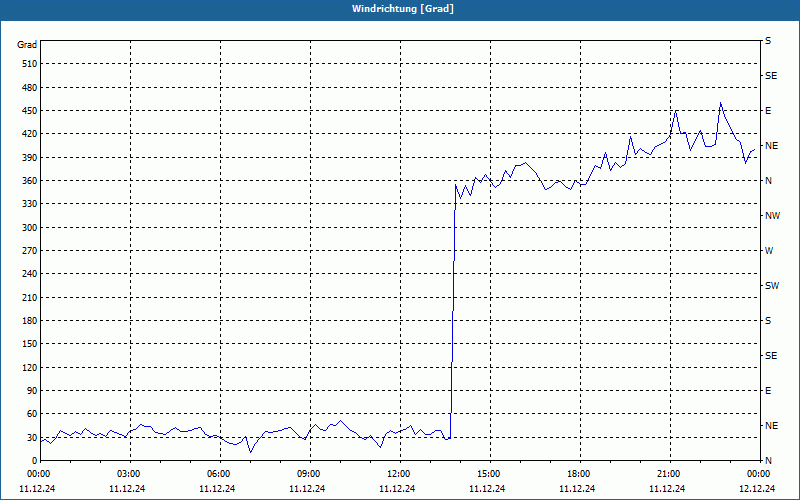Select the E compass label level with 450
Screen dimensions: 800x500
pyautogui.click(x=768, y=111)
